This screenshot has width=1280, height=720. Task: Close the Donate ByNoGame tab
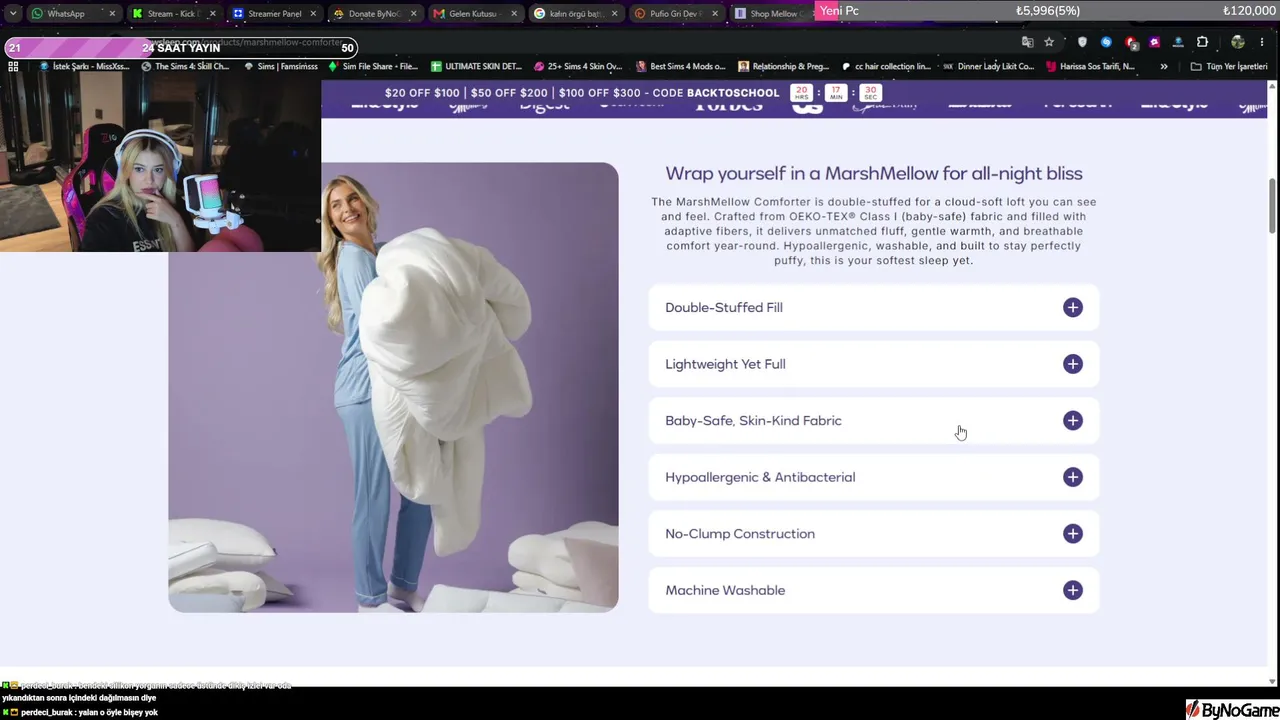click(x=414, y=14)
